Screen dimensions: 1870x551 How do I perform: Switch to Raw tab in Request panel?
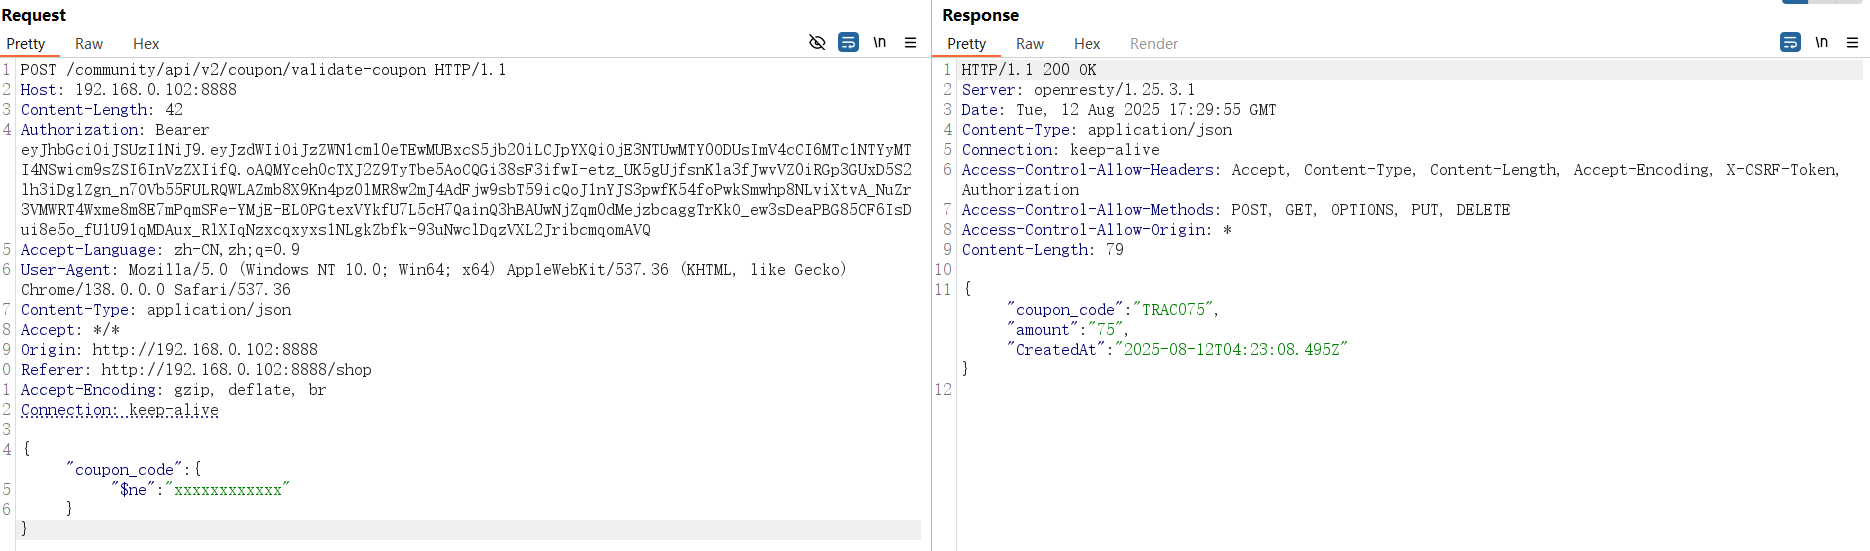pos(89,44)
